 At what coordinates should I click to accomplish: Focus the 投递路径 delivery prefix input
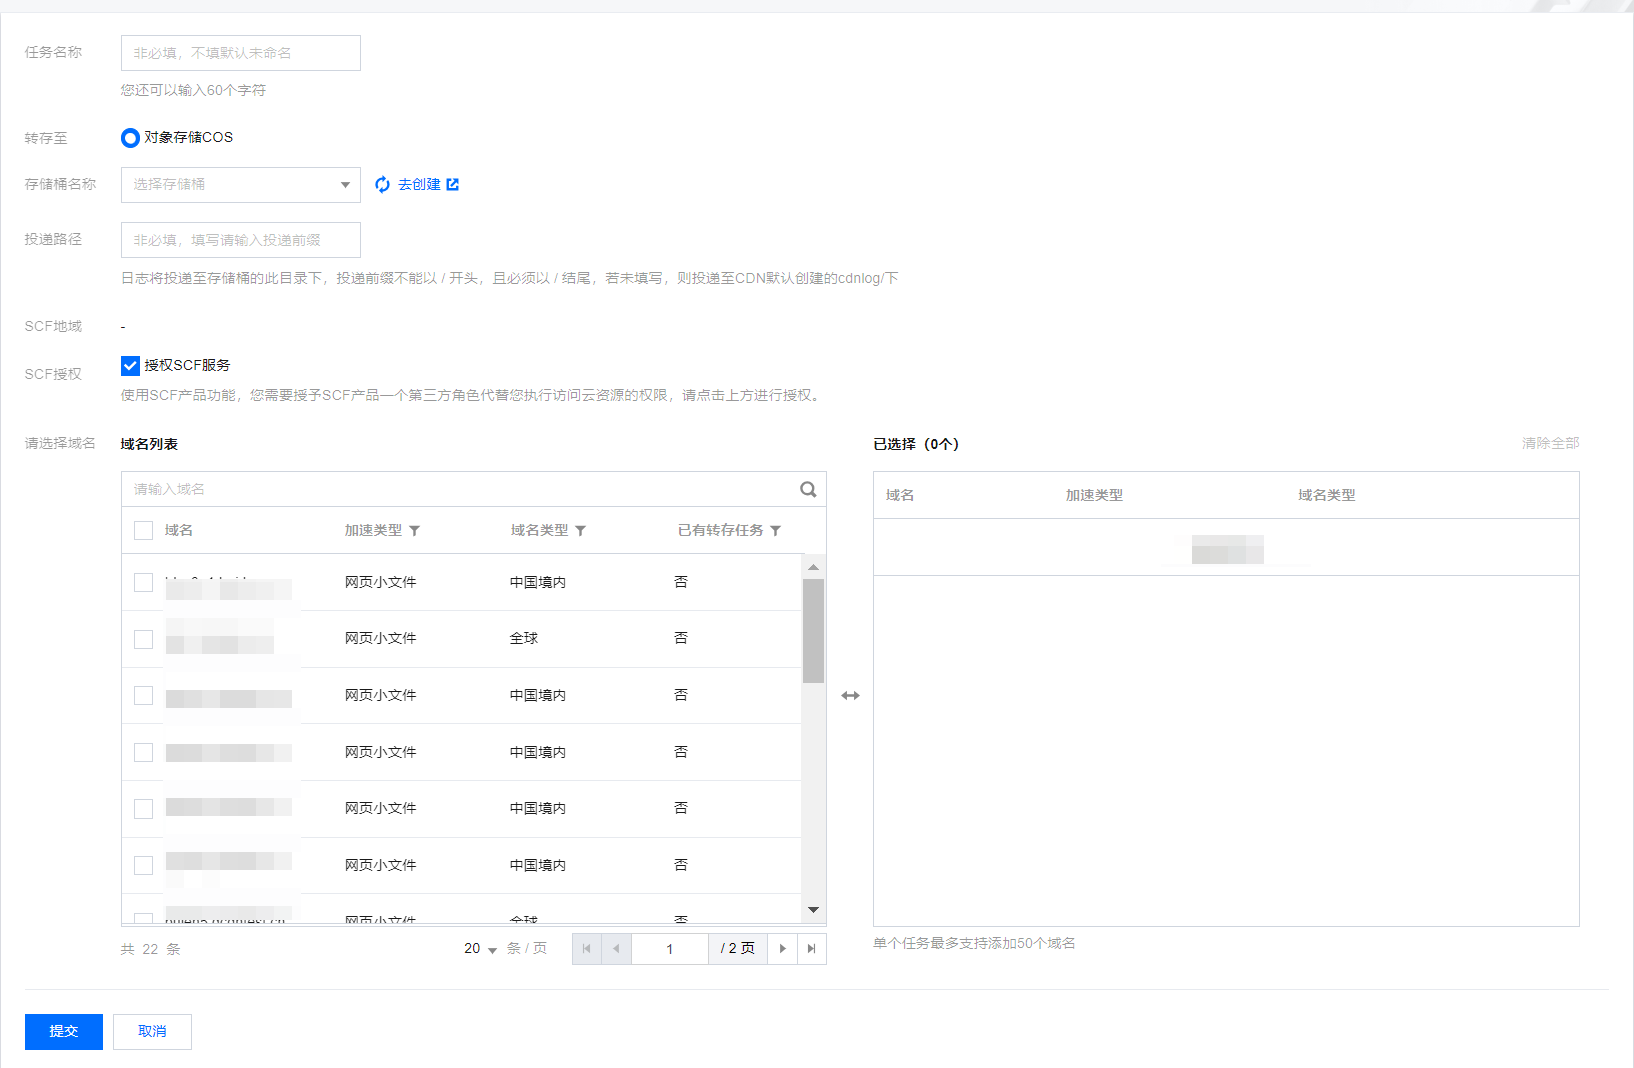point(241,240)
